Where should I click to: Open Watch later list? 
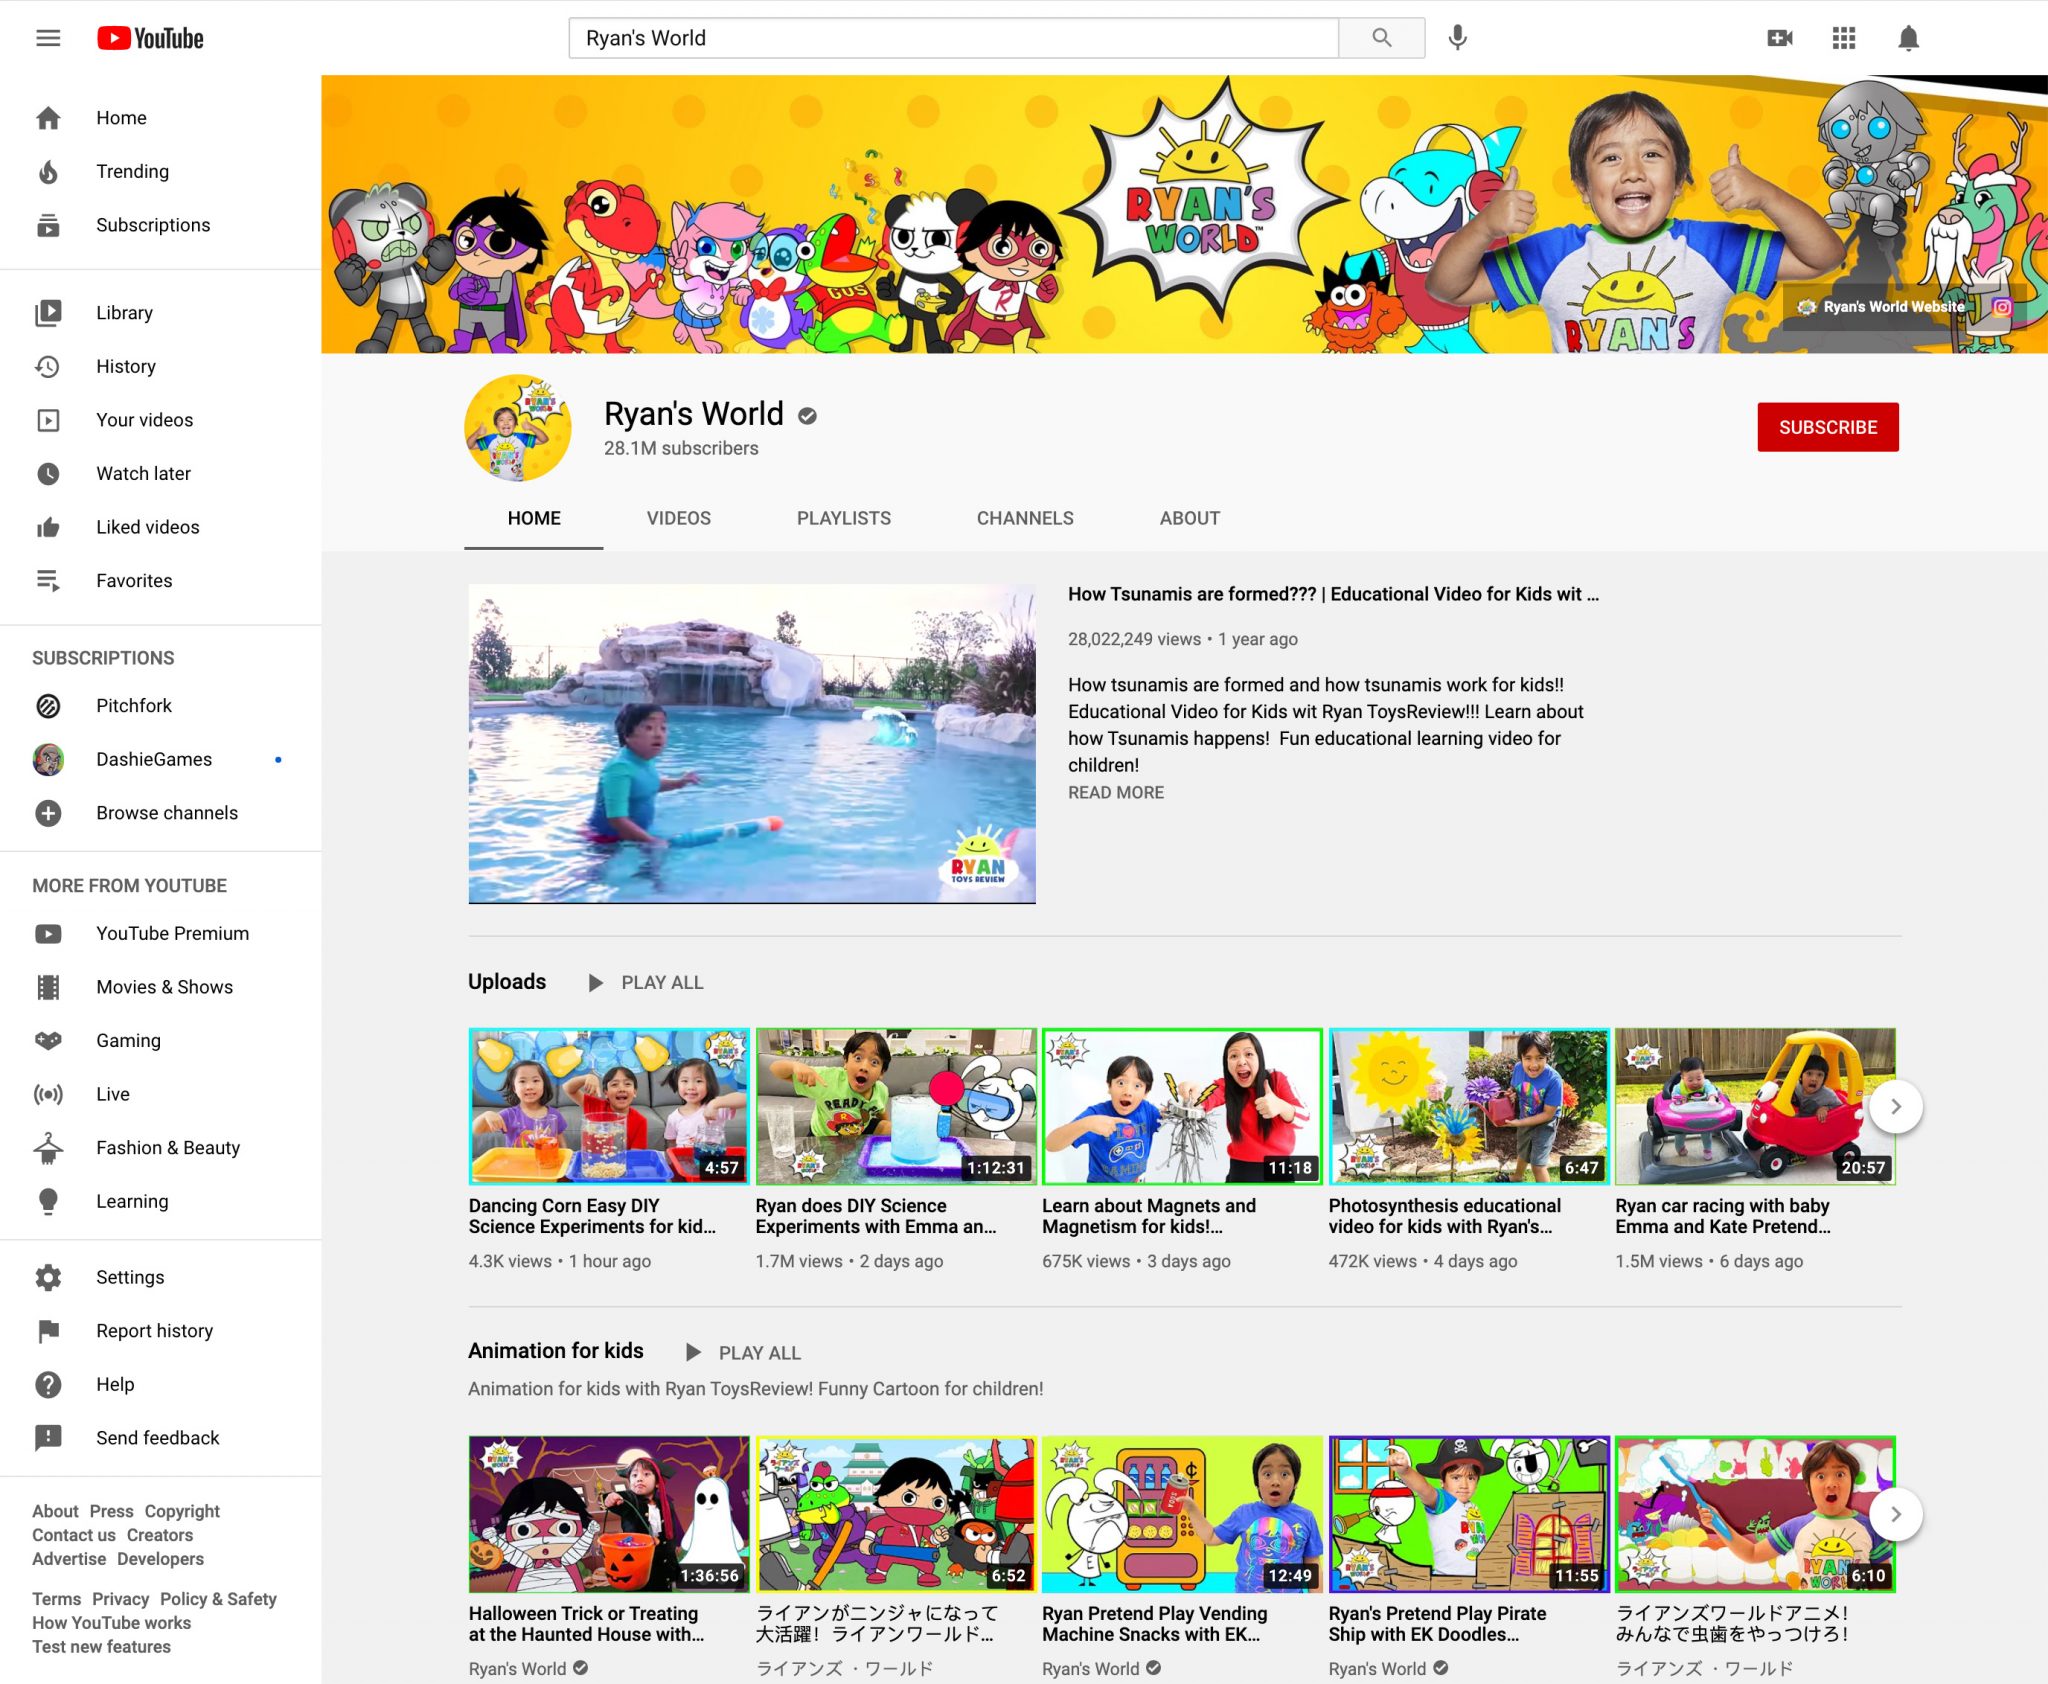(143, 473)
